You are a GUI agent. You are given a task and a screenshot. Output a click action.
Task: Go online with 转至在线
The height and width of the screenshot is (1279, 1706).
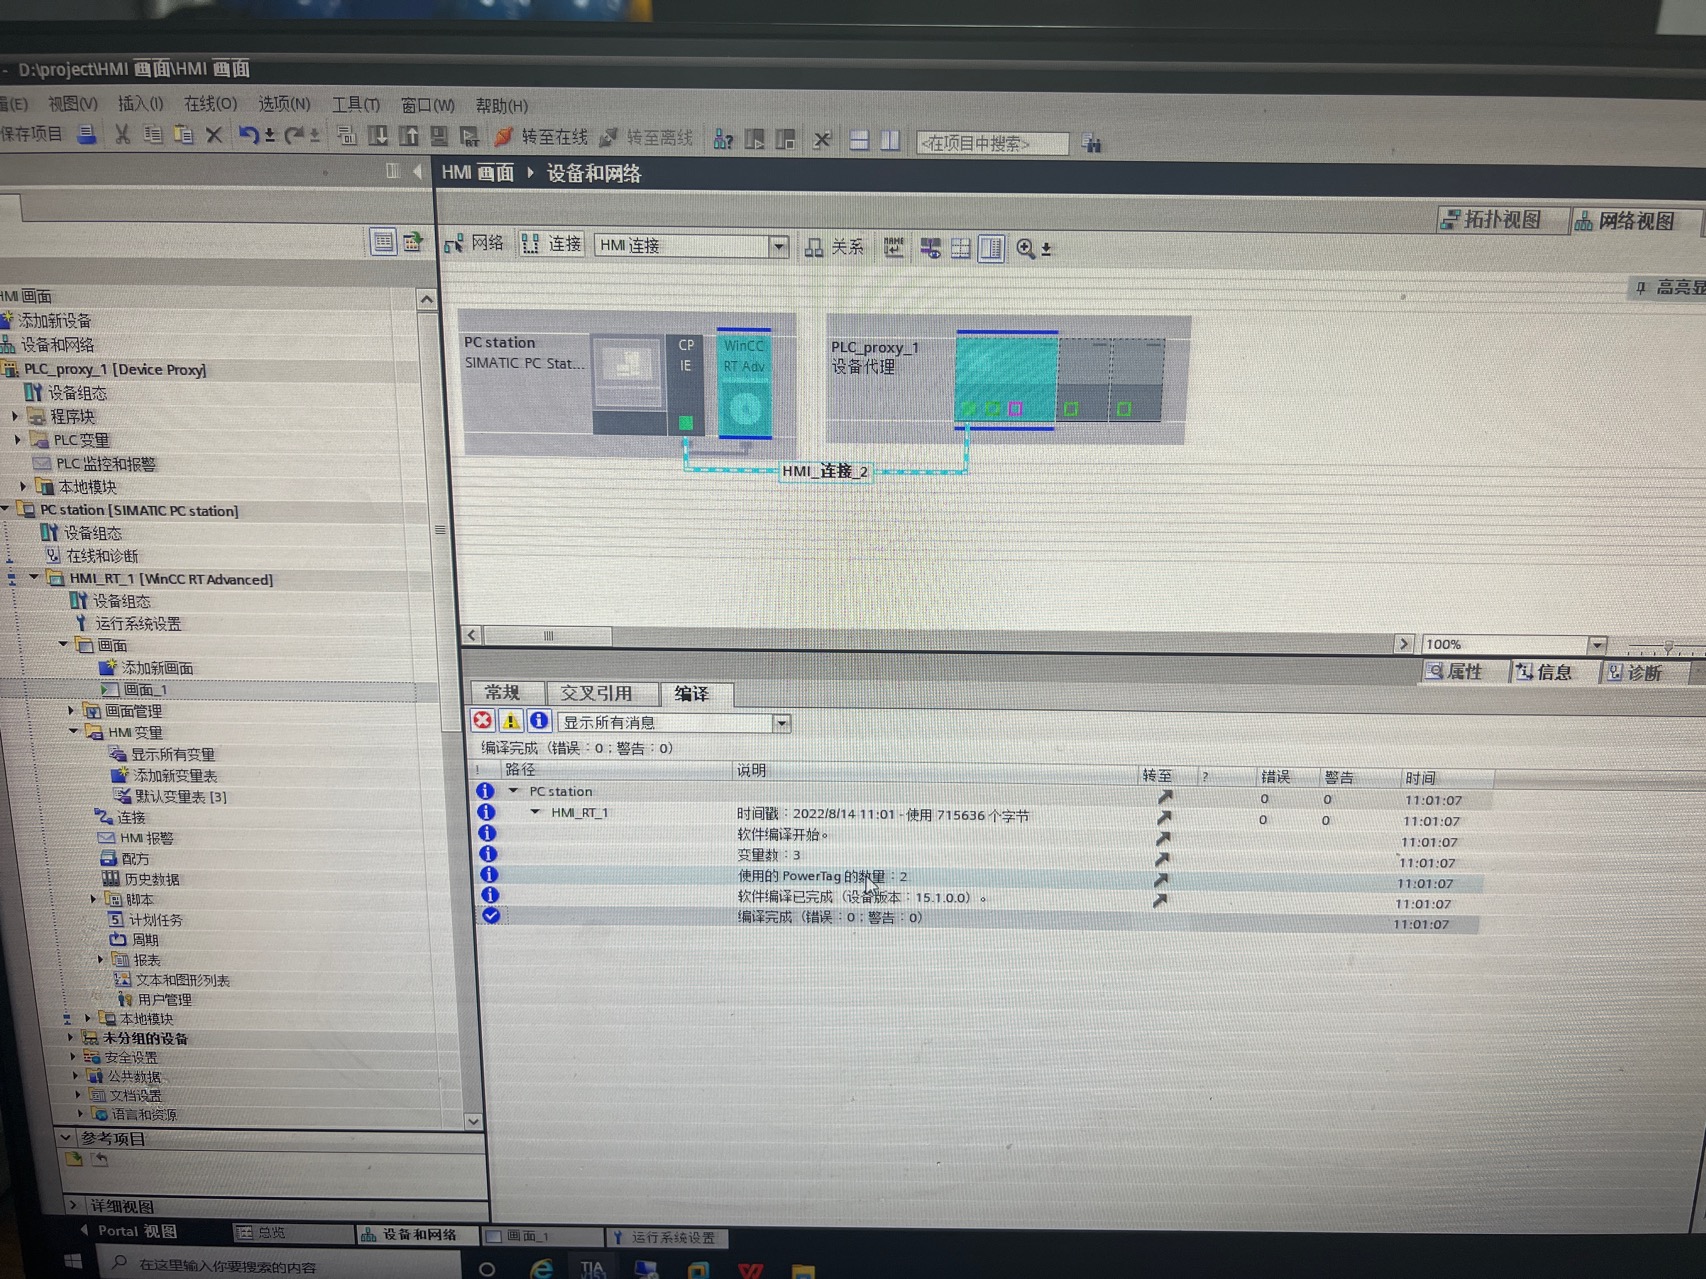click(x=541, y=137)
